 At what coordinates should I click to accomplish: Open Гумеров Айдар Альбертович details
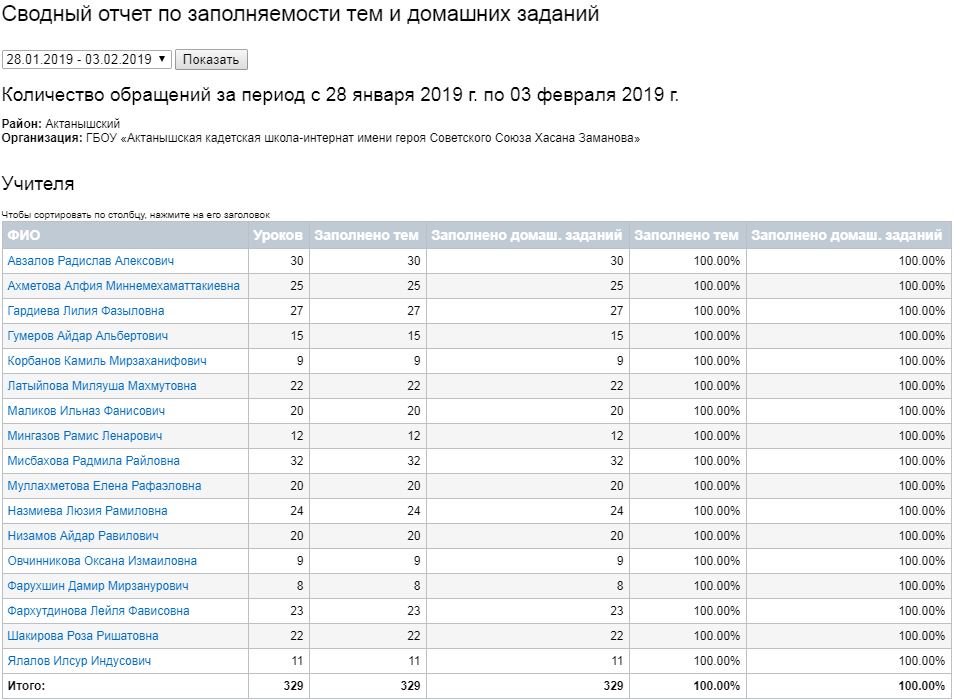[87, 336]
